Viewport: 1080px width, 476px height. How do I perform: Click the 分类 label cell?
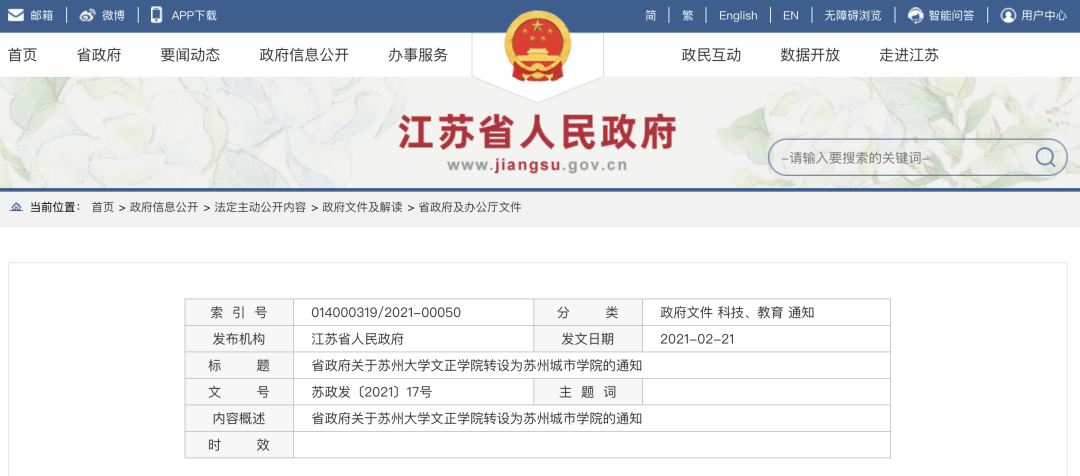pyautogui.click(x=588, y=313)
